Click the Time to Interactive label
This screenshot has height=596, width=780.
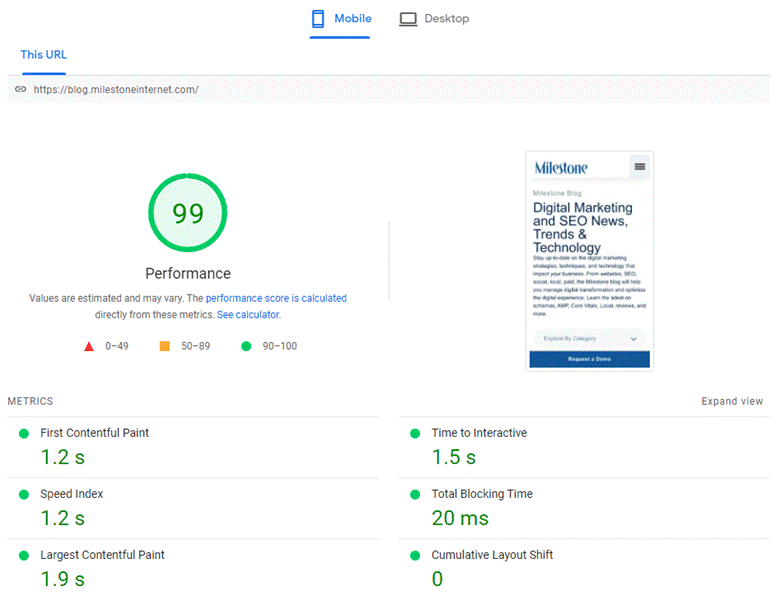click(x=479, y=433)
